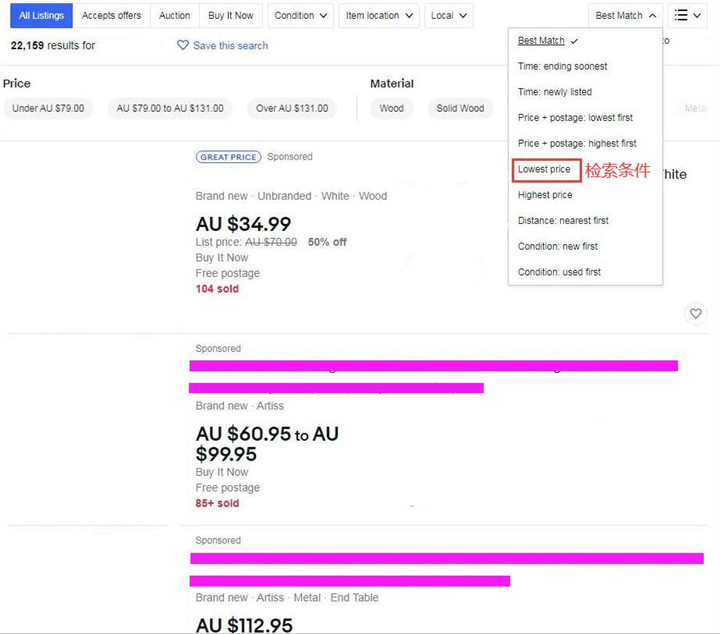Open the Item location dropdown
This screenshot has height=634, width=720.
[379, 15]
